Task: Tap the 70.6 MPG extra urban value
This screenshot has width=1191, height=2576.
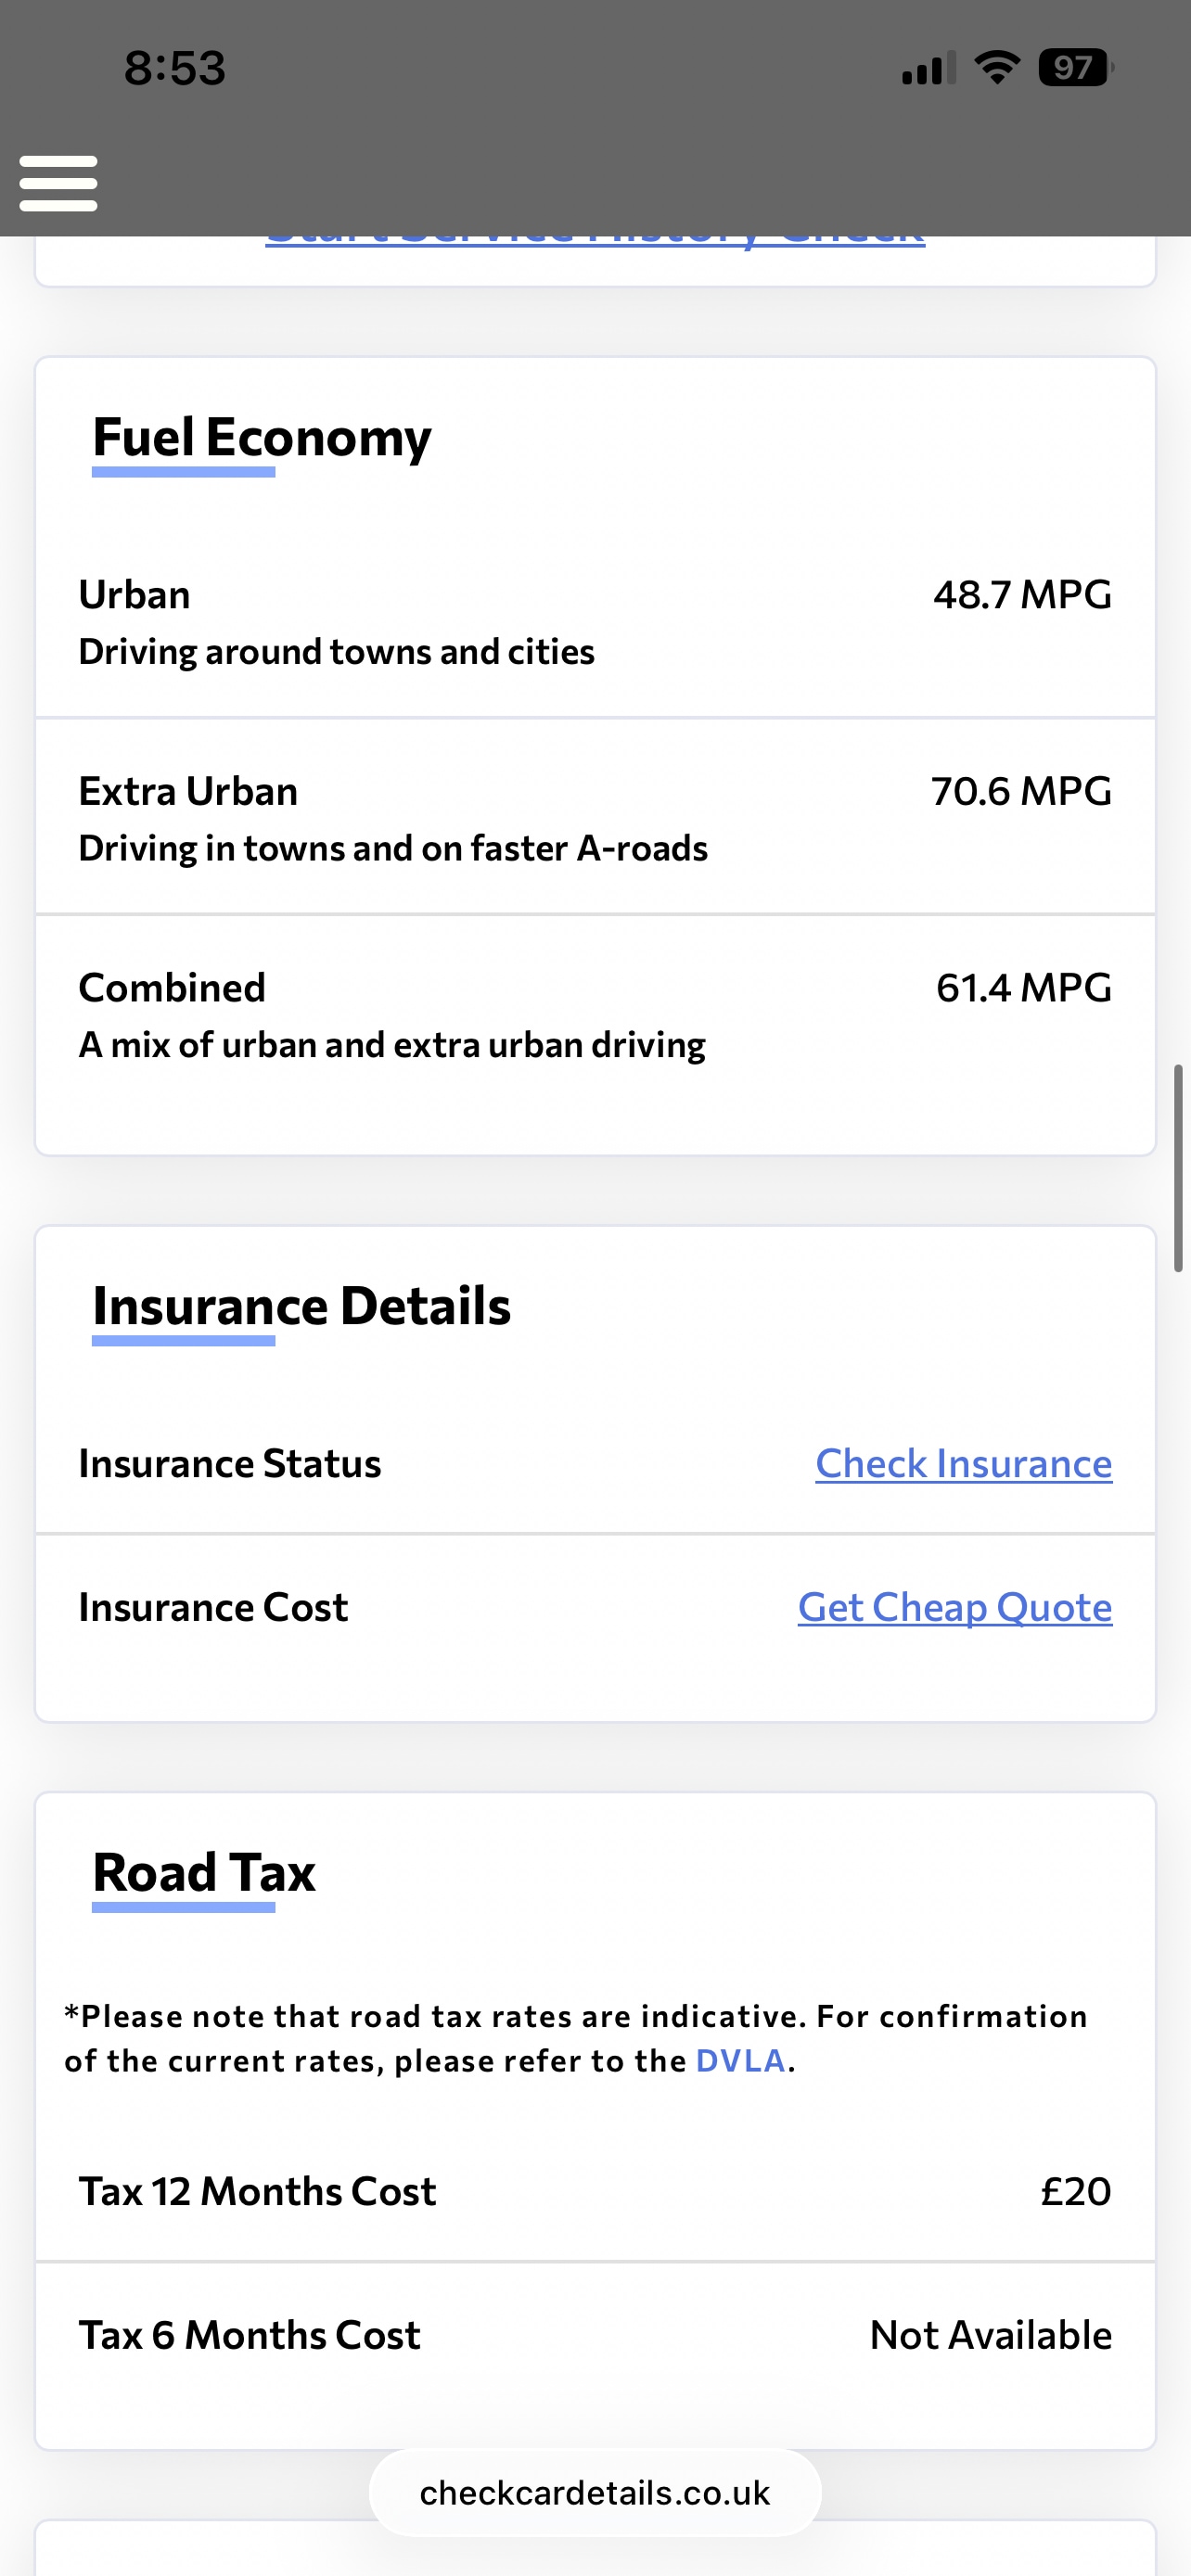Action: (x=1021, y=792)
